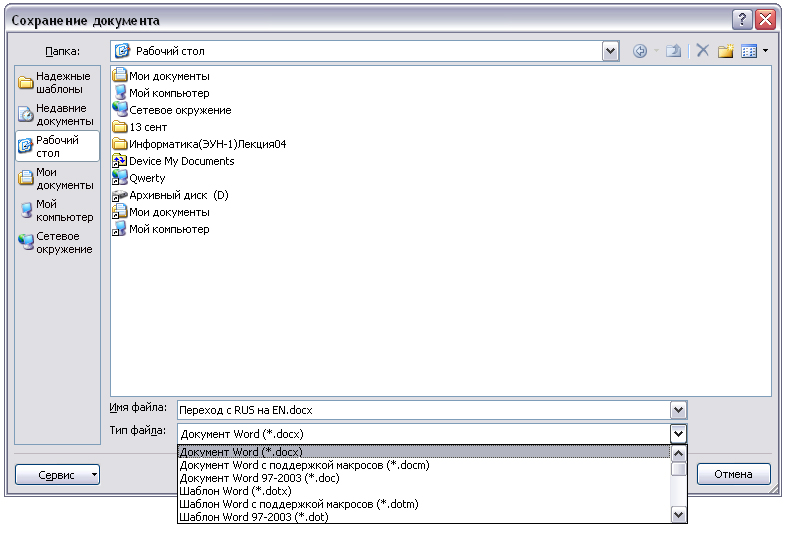Click the Отмена button
Image resolution: width=790 pixels, height=544 pixels.
click(x=734, y=474)
